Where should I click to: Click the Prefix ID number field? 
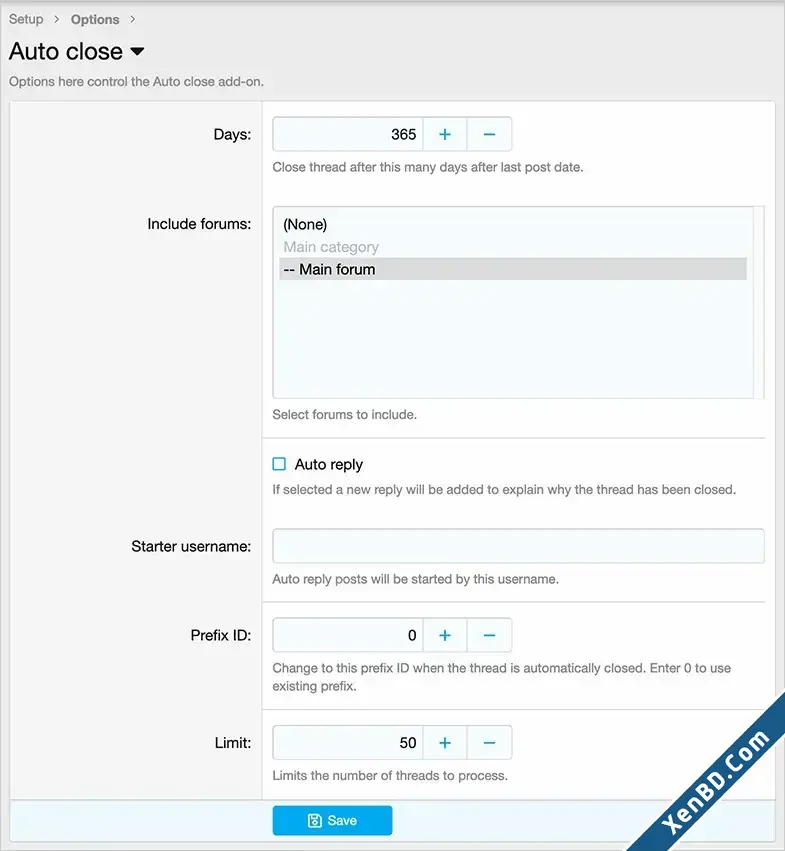[348, 635]
